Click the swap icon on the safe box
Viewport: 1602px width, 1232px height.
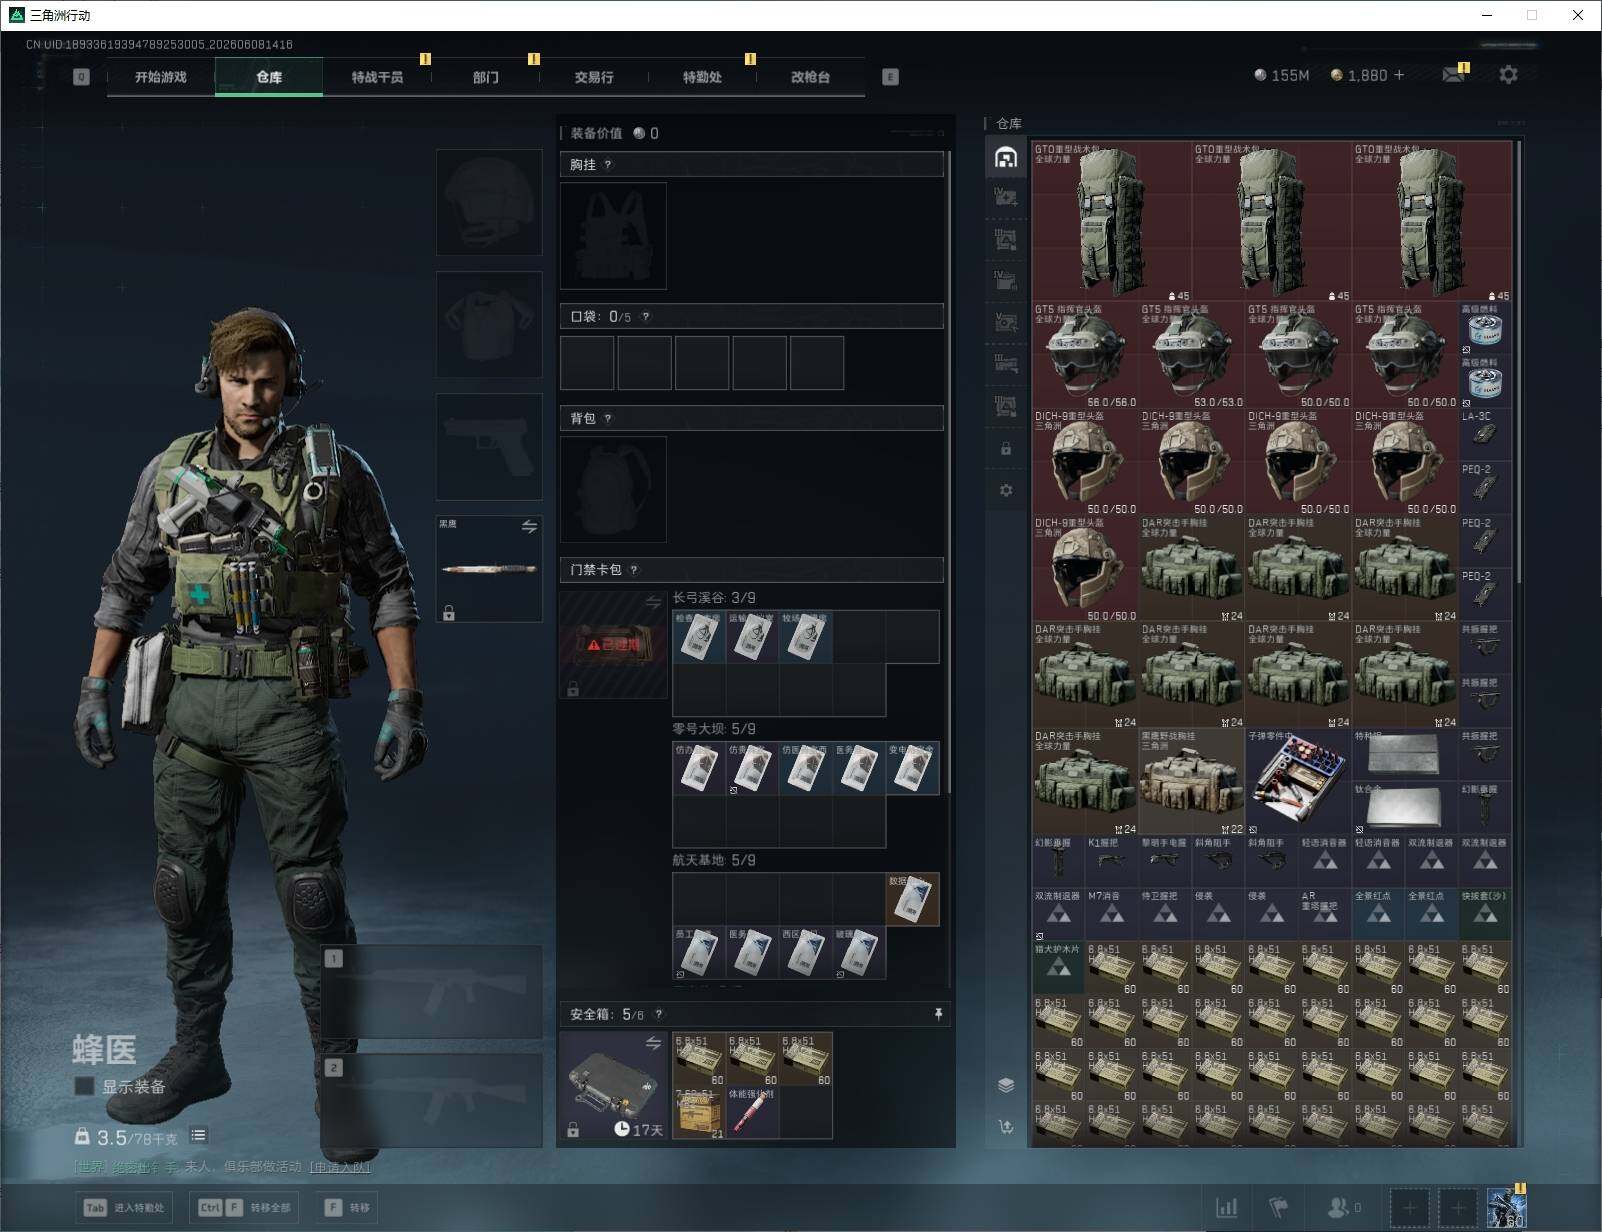click(653, 1044)
